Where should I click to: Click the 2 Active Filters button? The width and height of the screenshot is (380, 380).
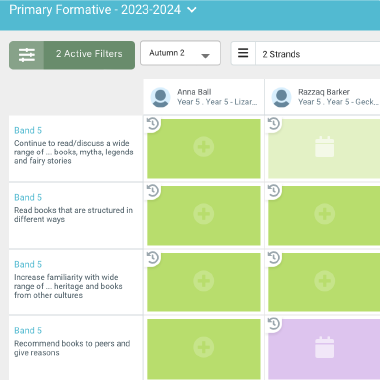(x=89, y=55)
